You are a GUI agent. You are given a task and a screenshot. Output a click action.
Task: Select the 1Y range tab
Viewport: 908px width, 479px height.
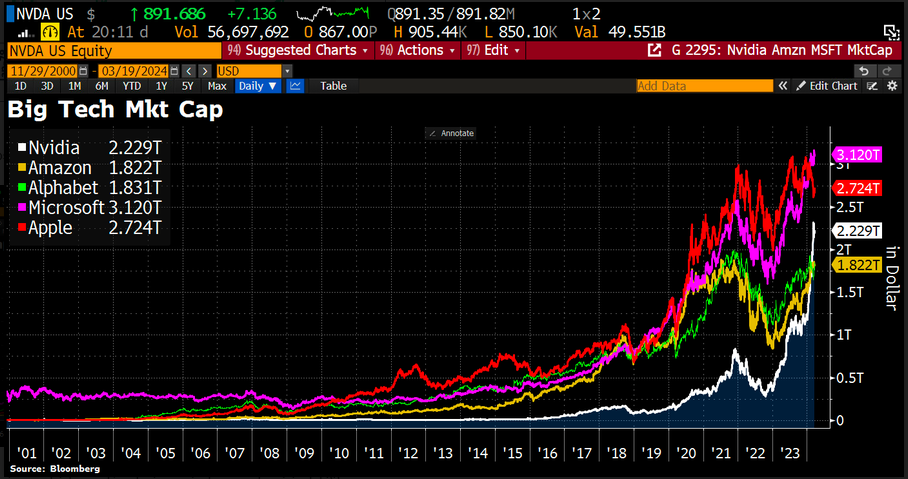(x=162, y=86)
